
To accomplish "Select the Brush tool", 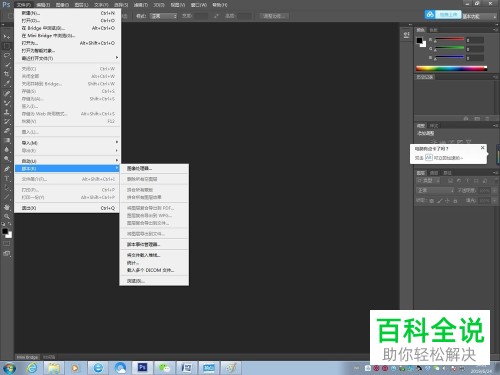I will (7, 102).
